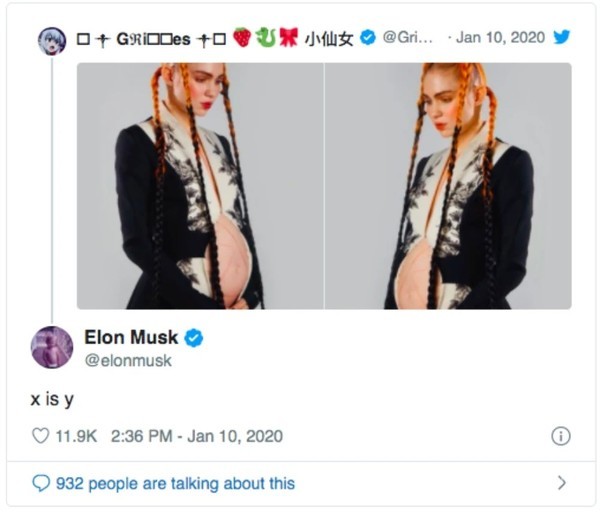Click the blue speech bubble reply icon
Image resolution: width=600 pixels, height=514 pixels.
pos(41,483)
